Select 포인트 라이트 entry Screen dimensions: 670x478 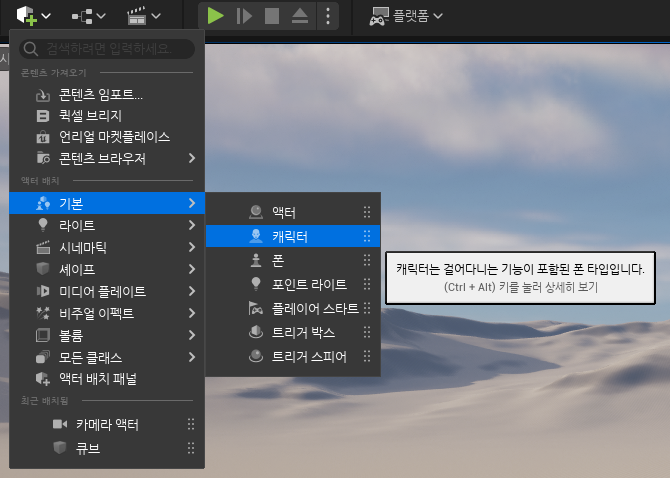tap(293, 284)
